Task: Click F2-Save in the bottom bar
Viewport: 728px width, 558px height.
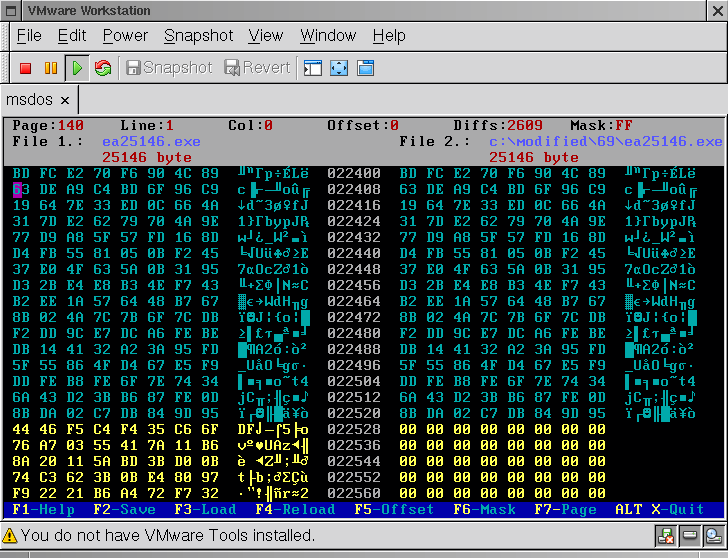Action: point(124,509)
